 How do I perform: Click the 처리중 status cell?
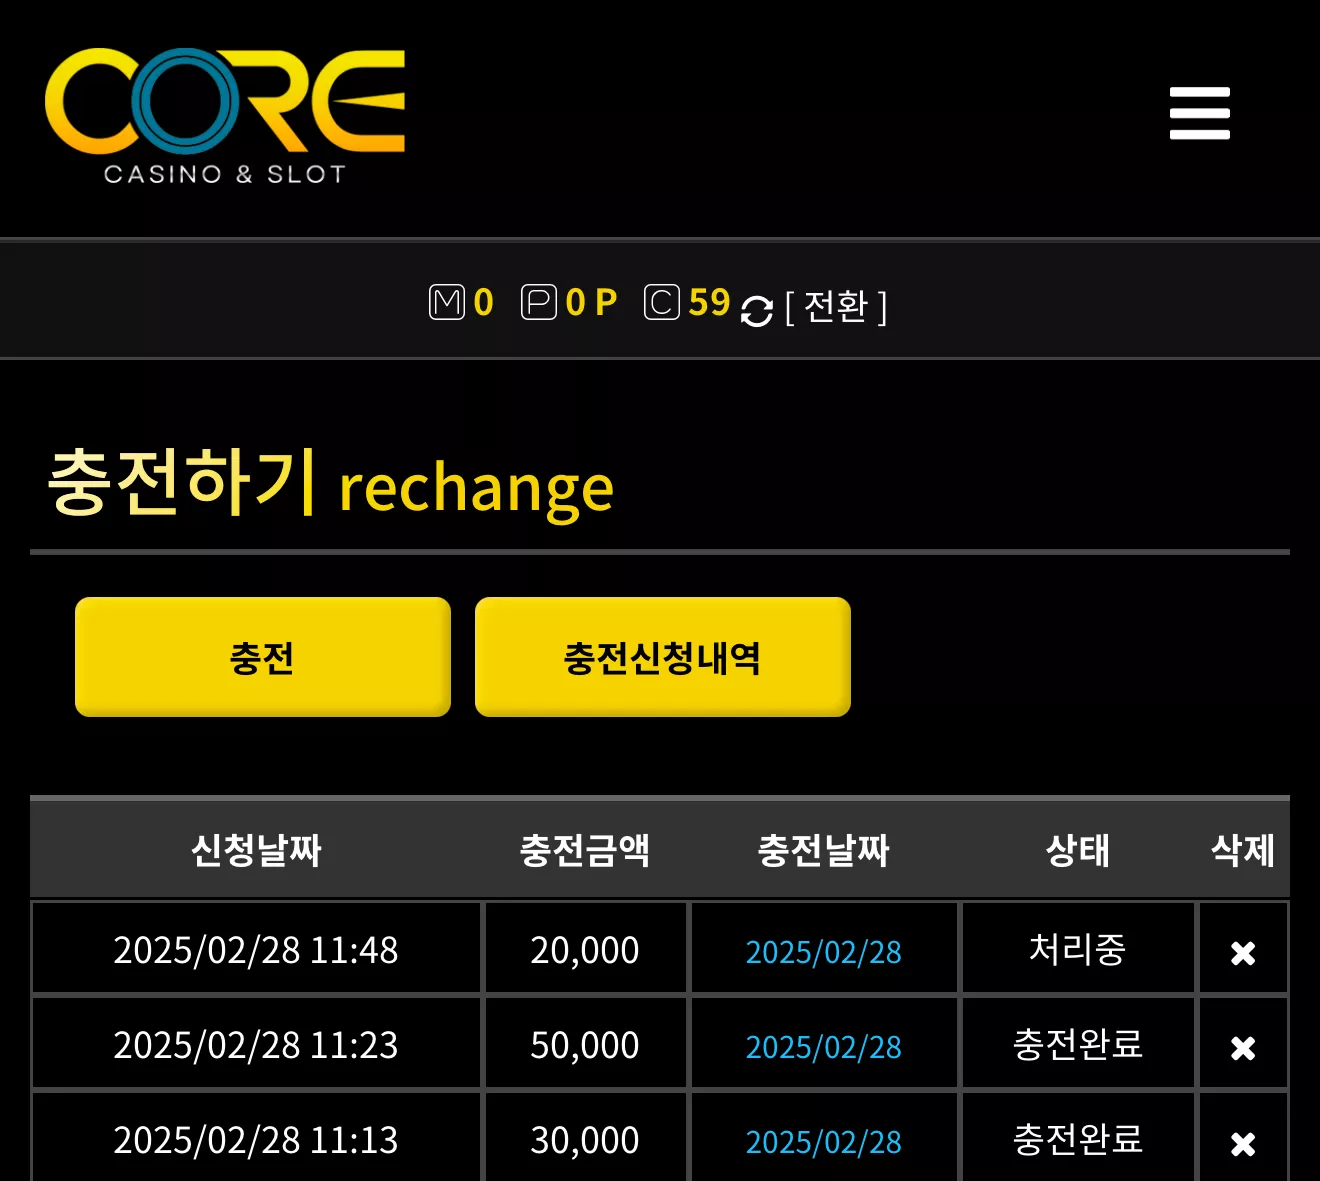[x=1078, y=948]
